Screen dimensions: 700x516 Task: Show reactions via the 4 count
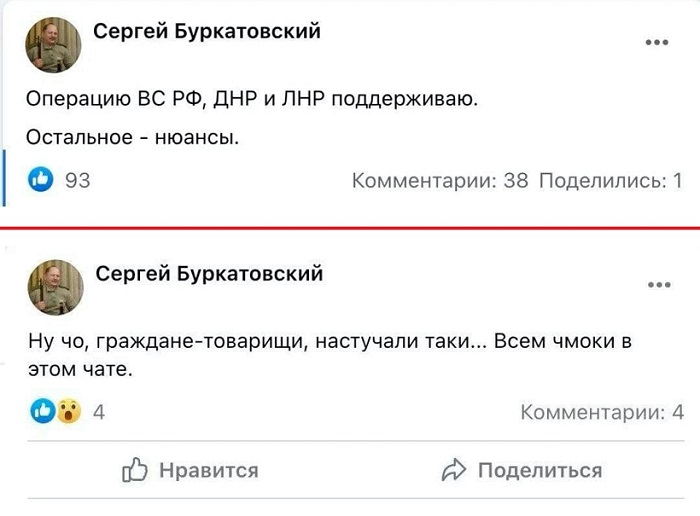click(x=99, y=412)
